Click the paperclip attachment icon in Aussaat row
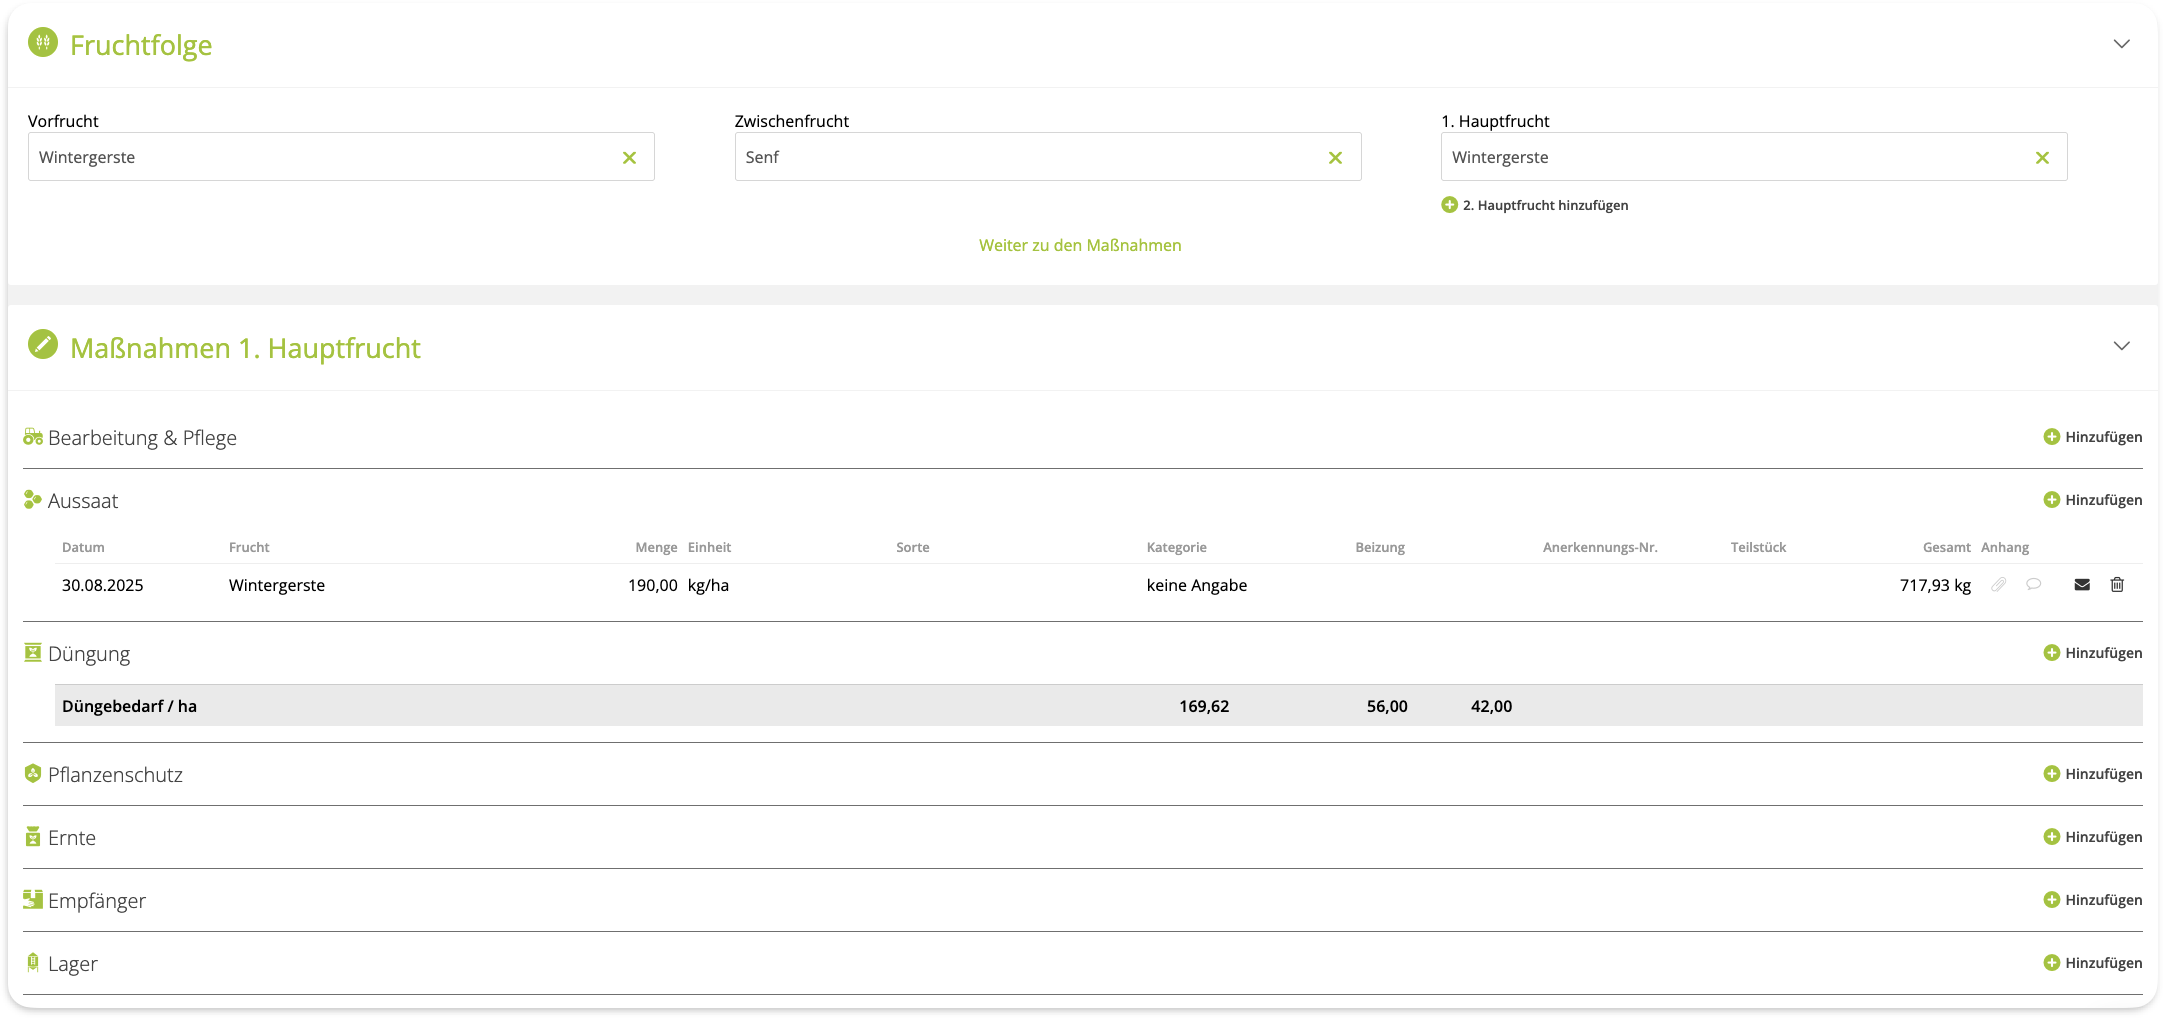This screenshot has height=1020, width=2165. click(x=1998, y=585)
